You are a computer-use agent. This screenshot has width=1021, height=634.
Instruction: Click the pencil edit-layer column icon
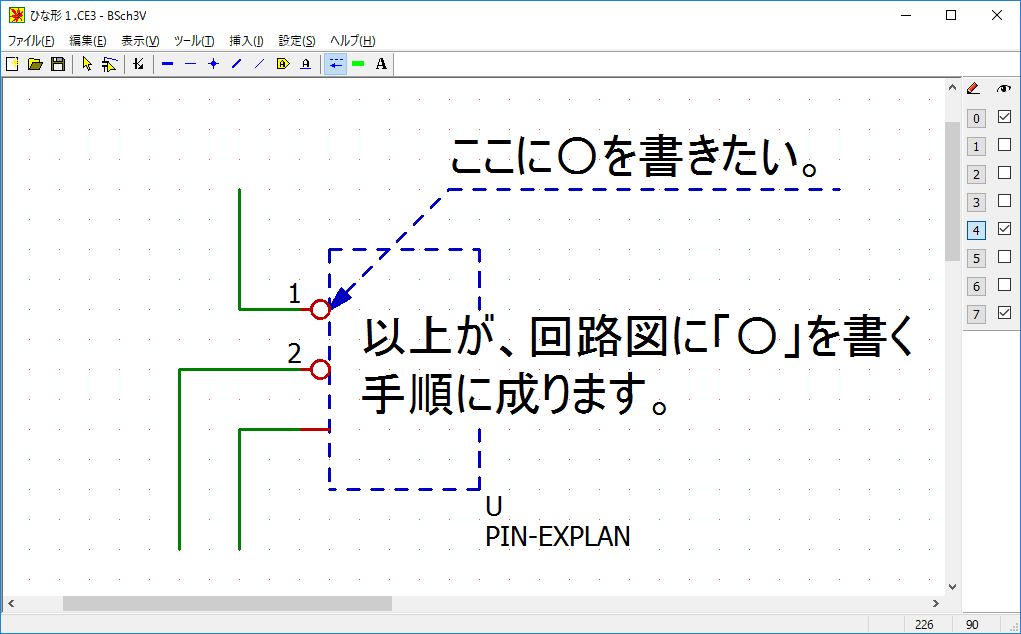pyautogui.click(x=973, y=89)
